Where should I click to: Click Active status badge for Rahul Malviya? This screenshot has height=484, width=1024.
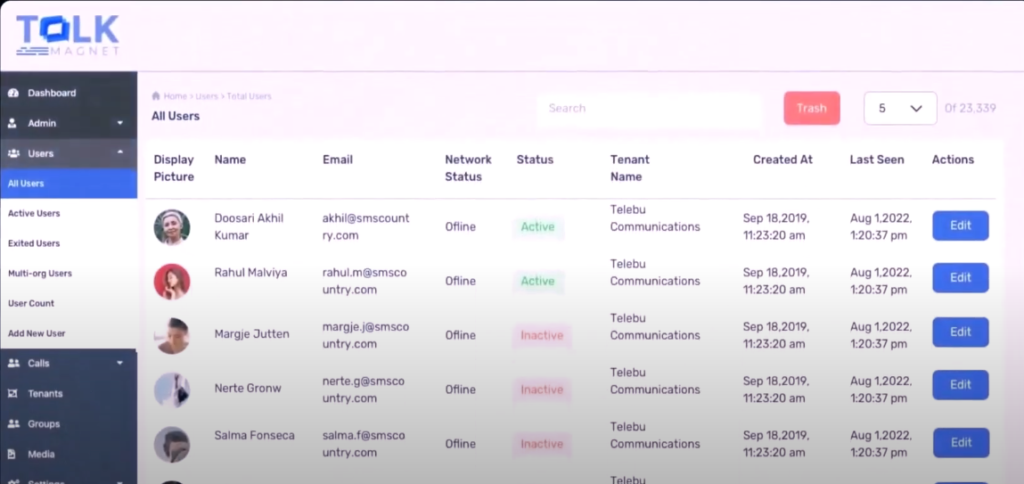coord(537,282)
